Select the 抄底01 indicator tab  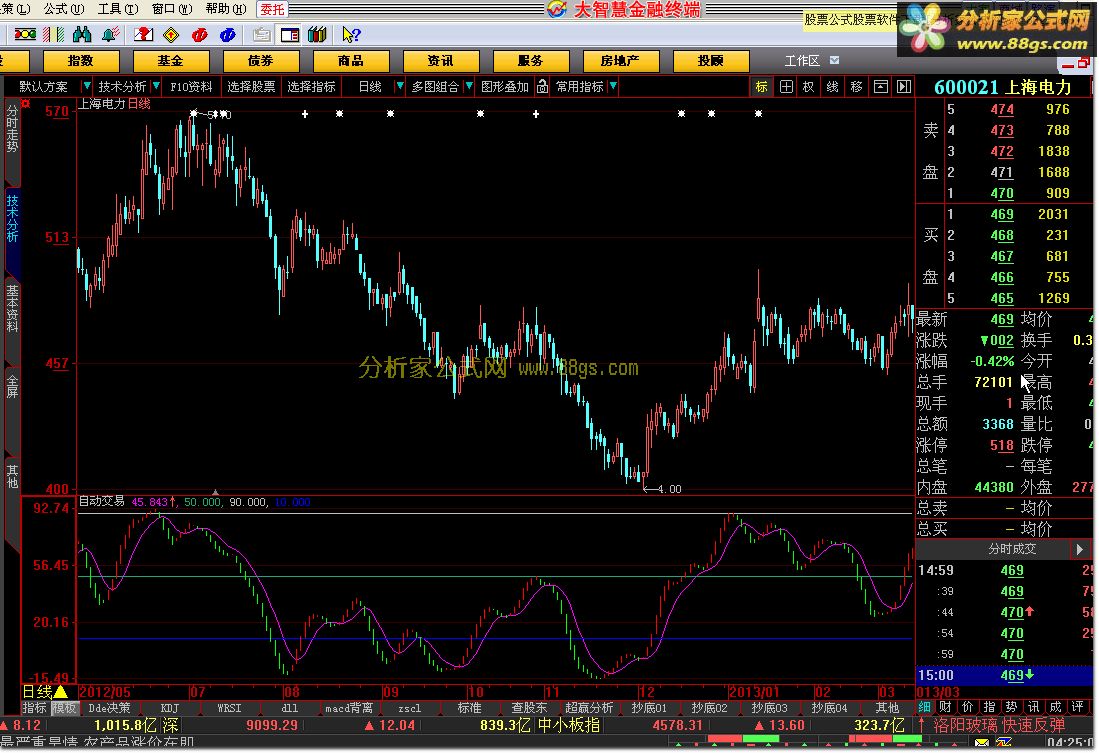(x=649, y=708)
